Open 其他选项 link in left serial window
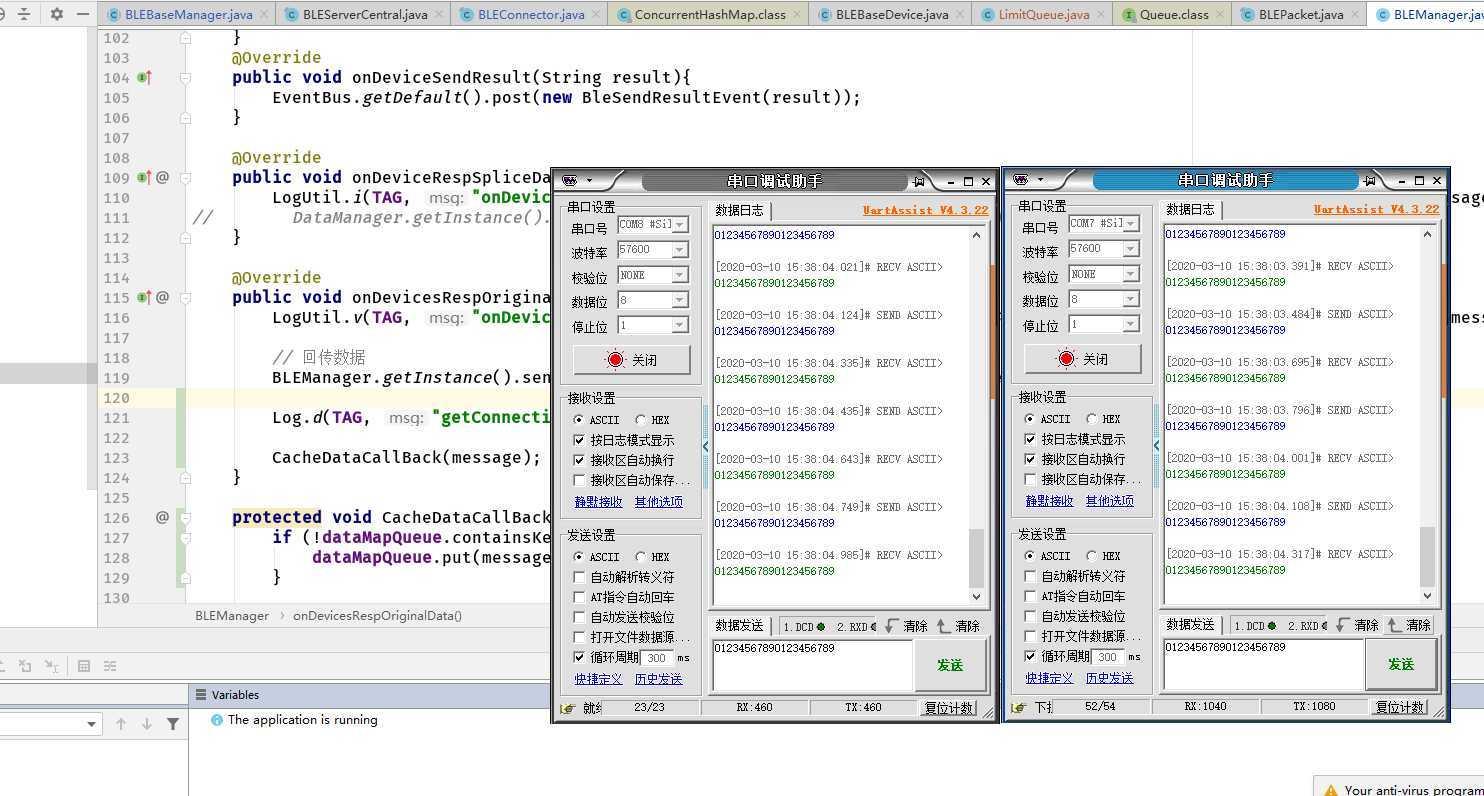1484x796 pixels. 658,502
